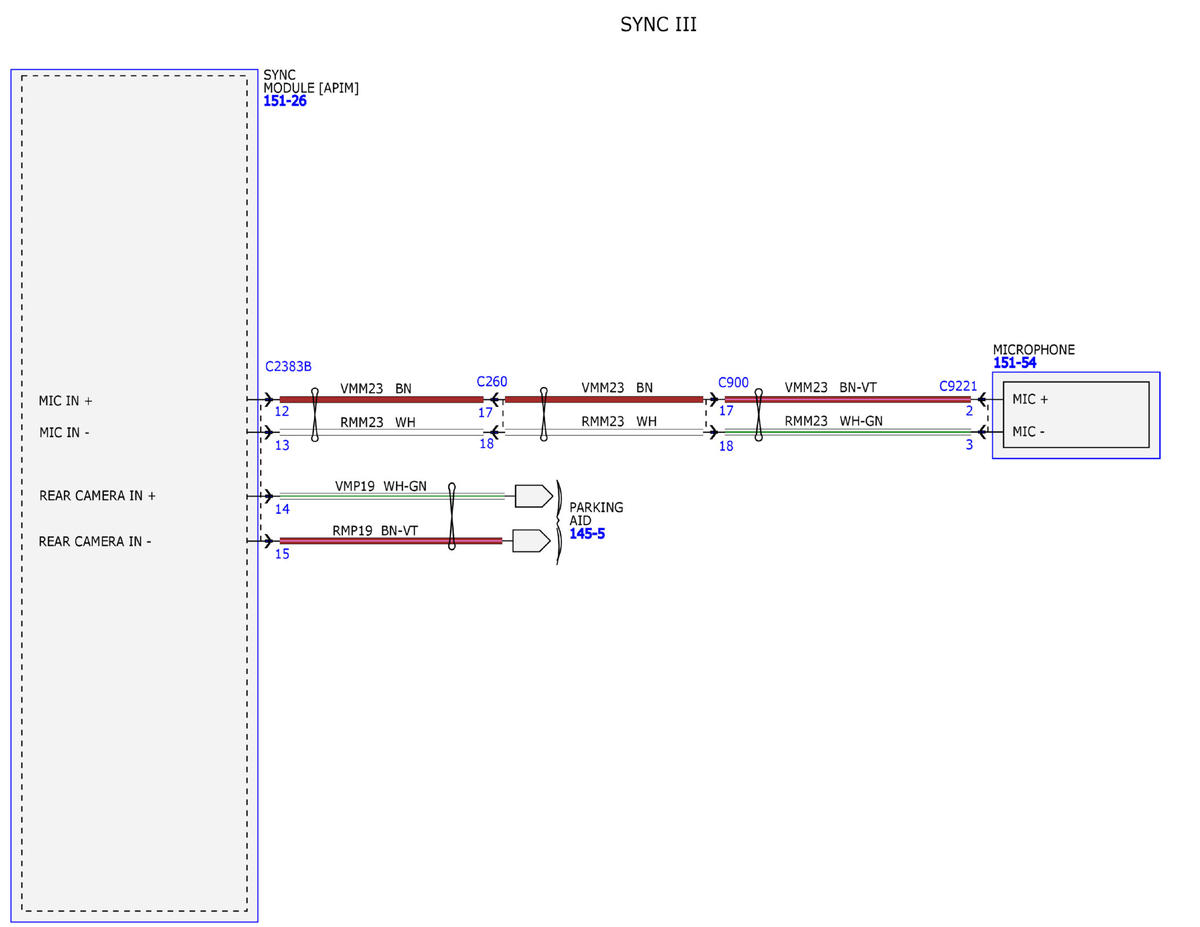Follow the 145-5 parking aid link
This screenshot has height=927, width=1200.
click(587, 534)
